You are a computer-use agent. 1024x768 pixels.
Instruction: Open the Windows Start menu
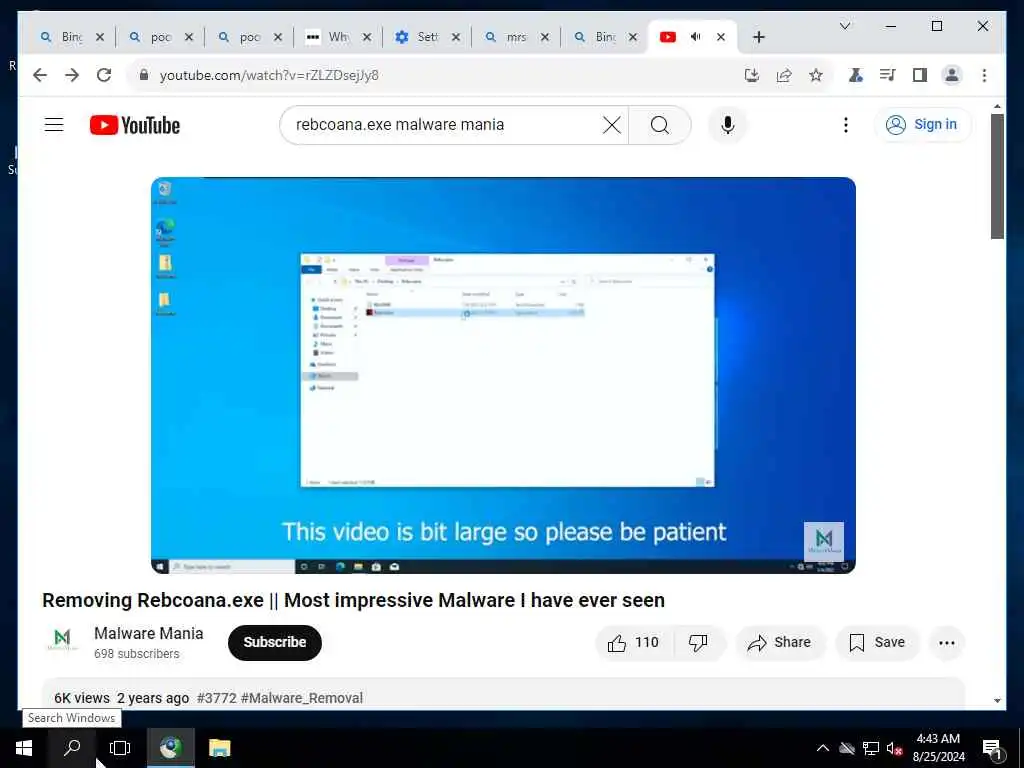click(24, 748)
